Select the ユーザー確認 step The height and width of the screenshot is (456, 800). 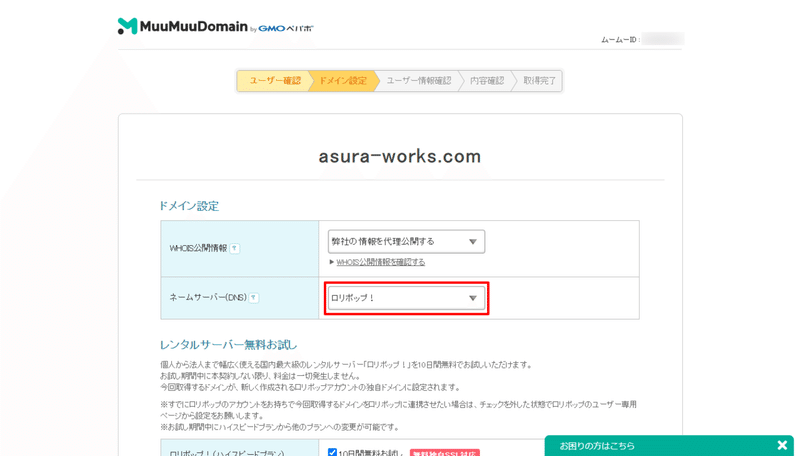[x=274, y=81]
